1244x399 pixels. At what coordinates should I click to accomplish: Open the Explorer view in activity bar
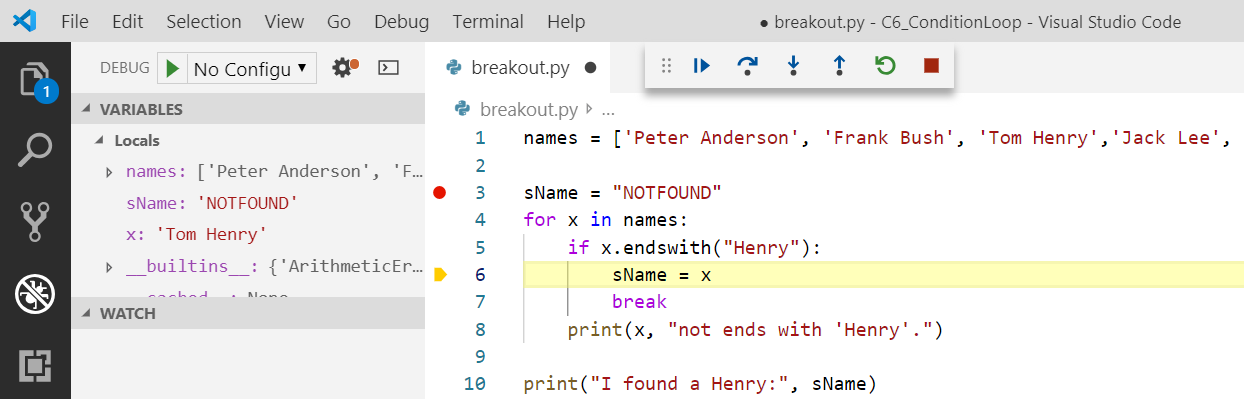(x=35, y=80)
